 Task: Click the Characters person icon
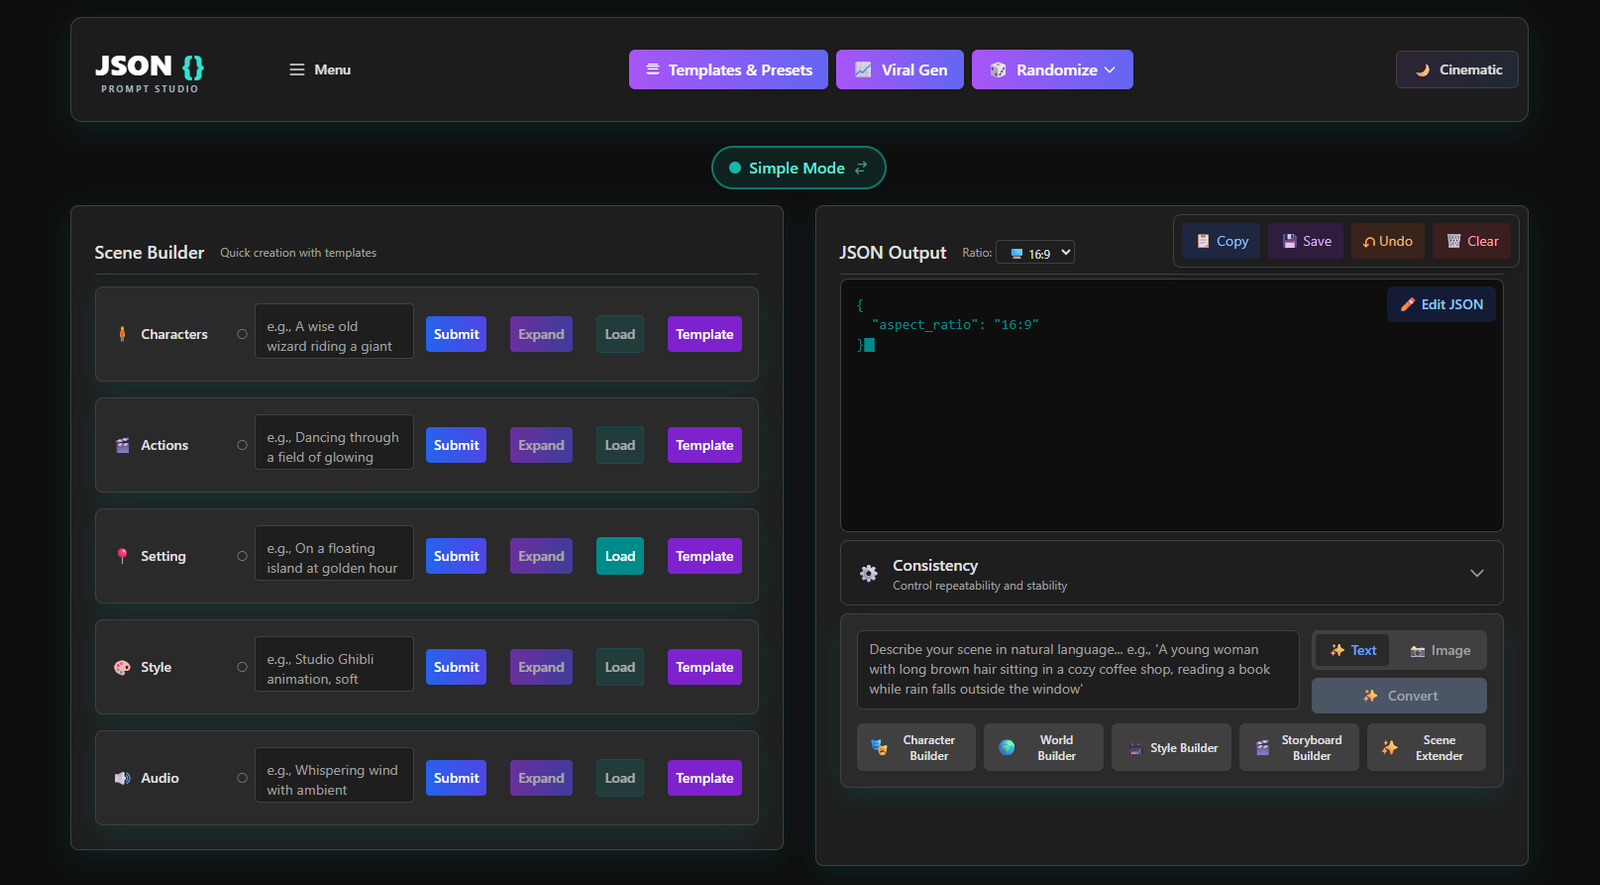[x=122, y=334]
